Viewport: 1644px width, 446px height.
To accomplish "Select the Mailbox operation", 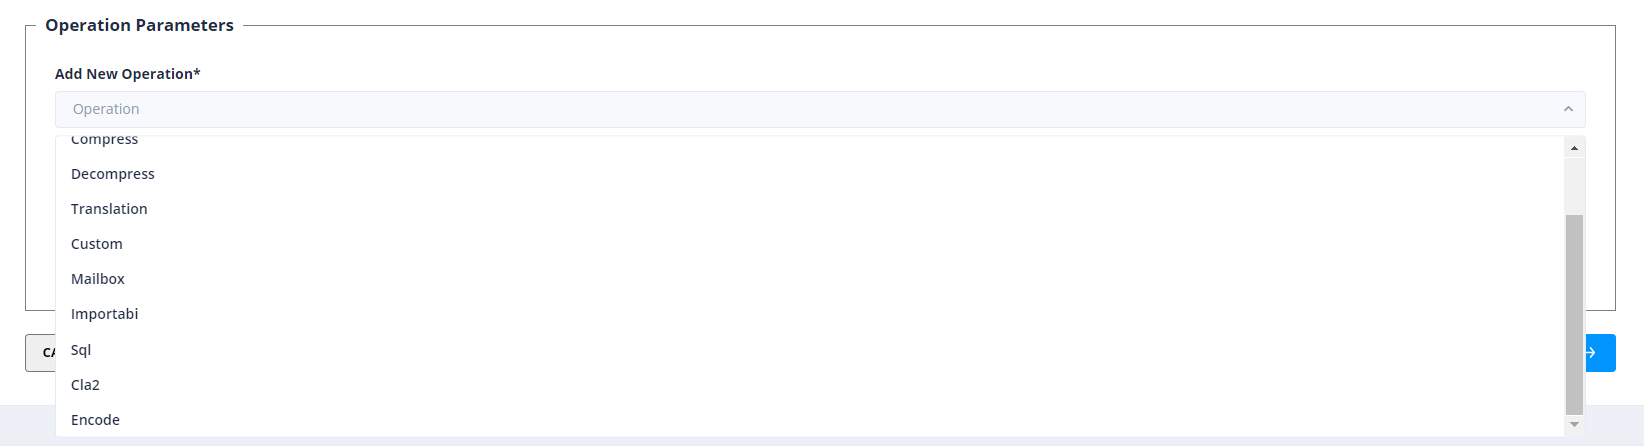I will tap(98, 279).
